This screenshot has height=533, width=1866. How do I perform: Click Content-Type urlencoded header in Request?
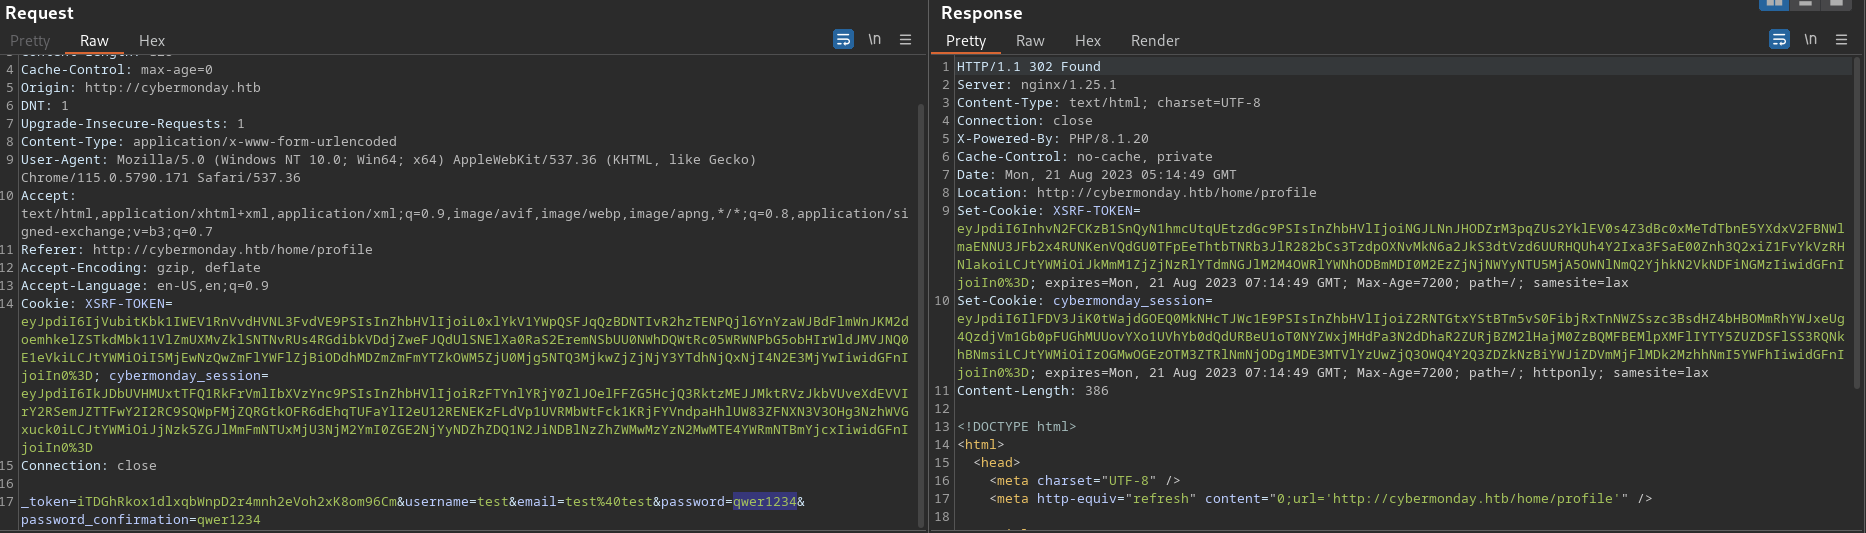pos(209,142)
